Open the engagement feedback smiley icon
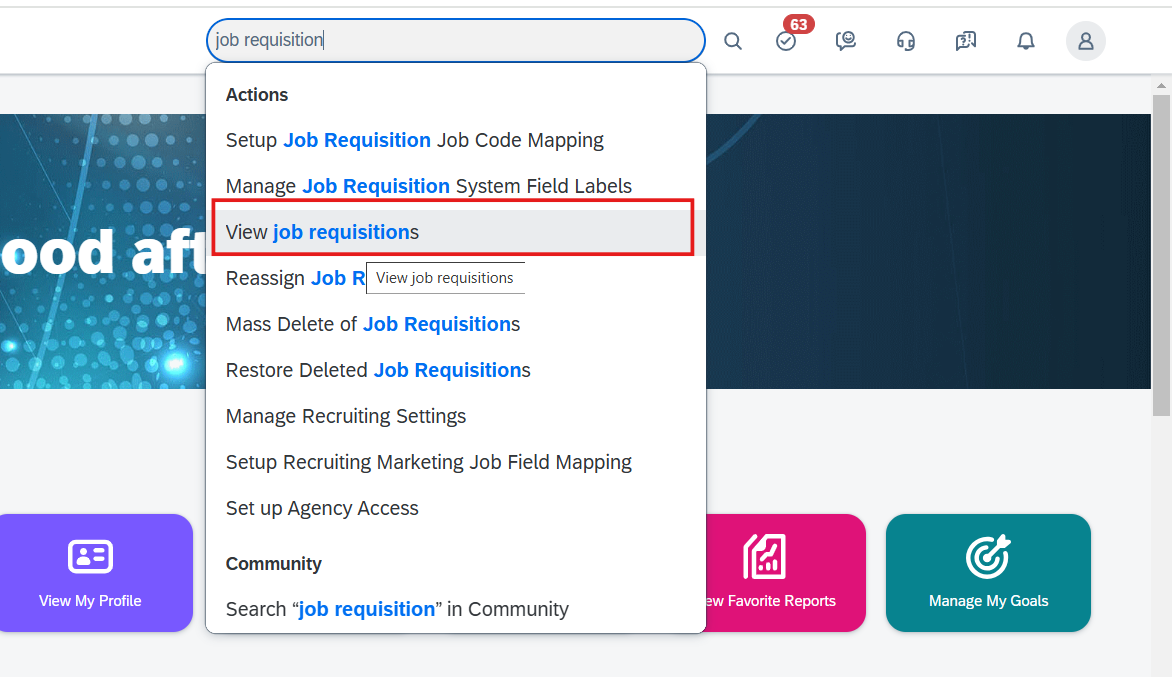Screen dimensions: 1172x677 click(846, 41)
